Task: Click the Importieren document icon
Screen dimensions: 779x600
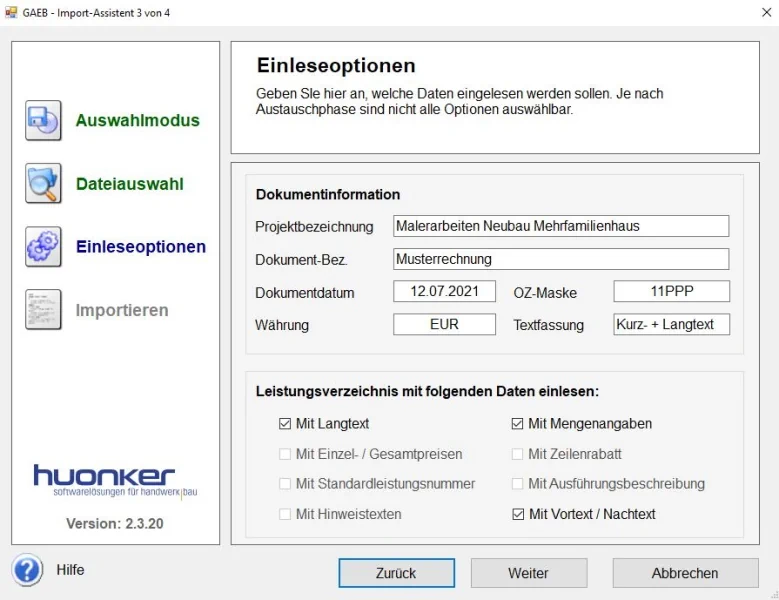Action: [x=43, y=310]
